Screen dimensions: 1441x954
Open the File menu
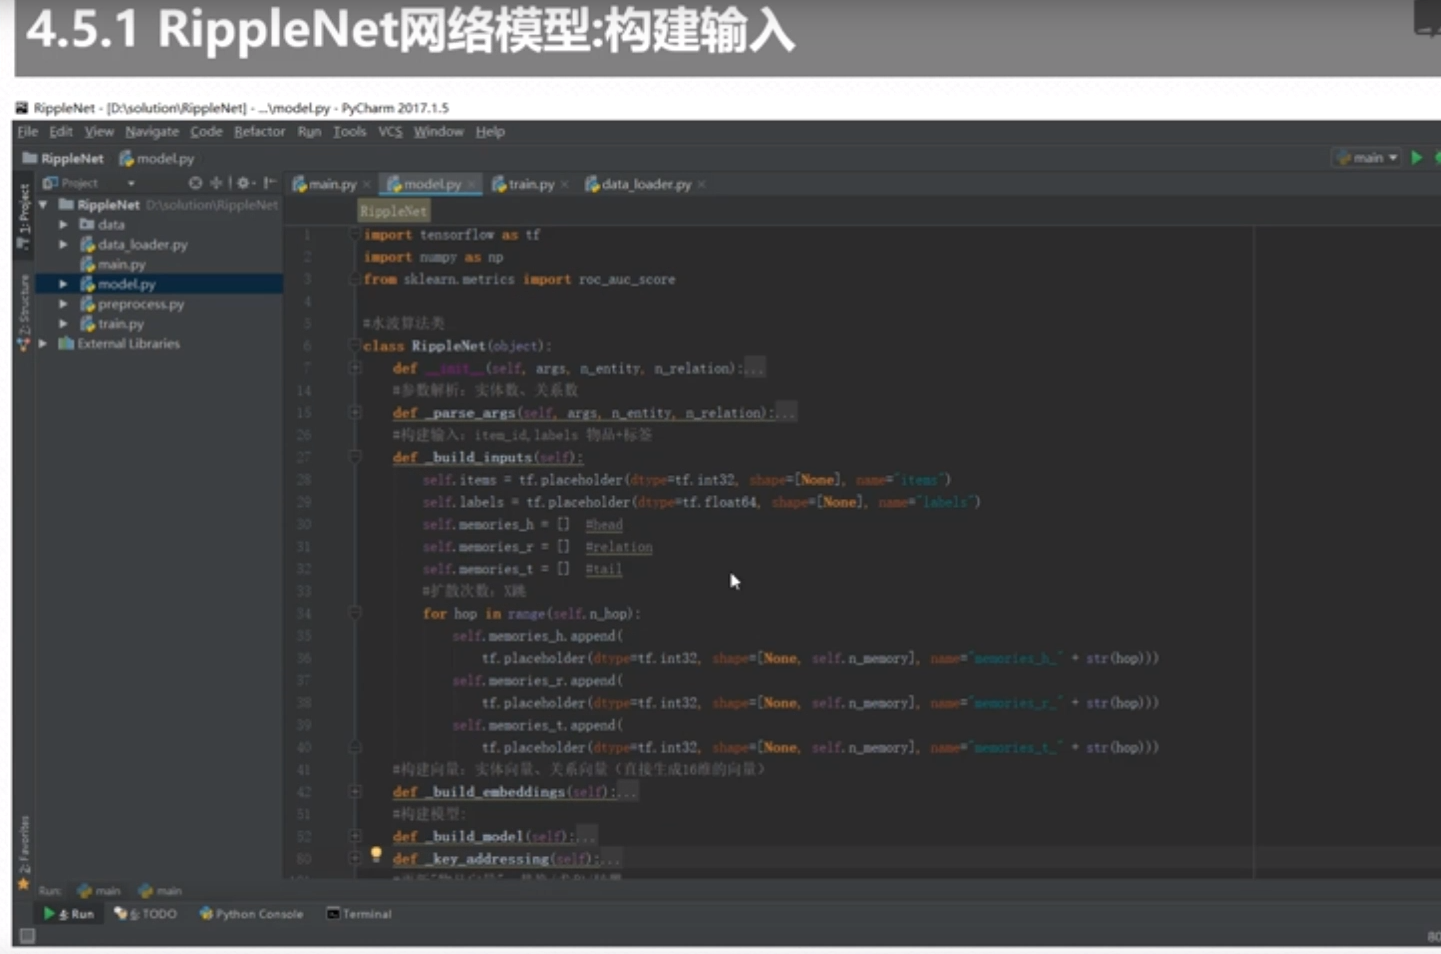click(27, 132)
